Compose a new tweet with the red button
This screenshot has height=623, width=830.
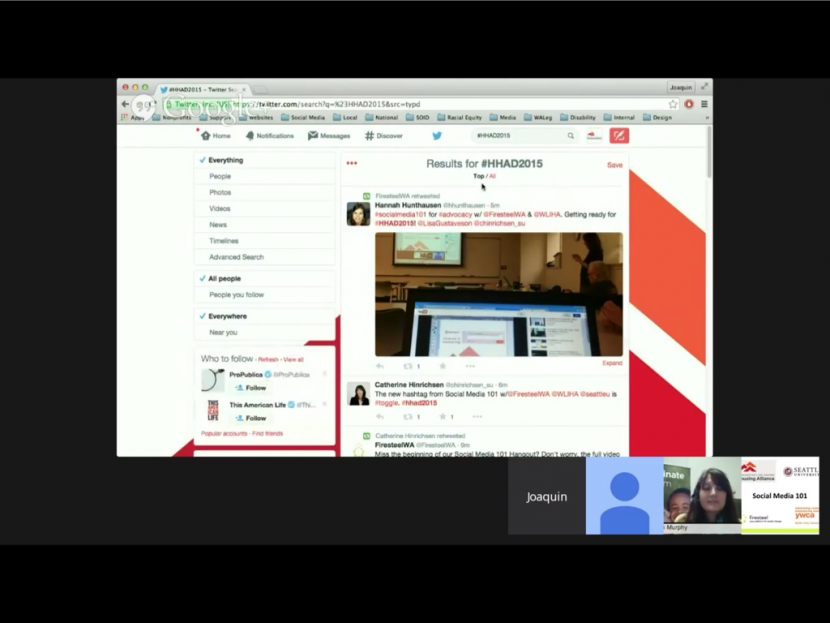pyautogui.click(x=619, y=136)
